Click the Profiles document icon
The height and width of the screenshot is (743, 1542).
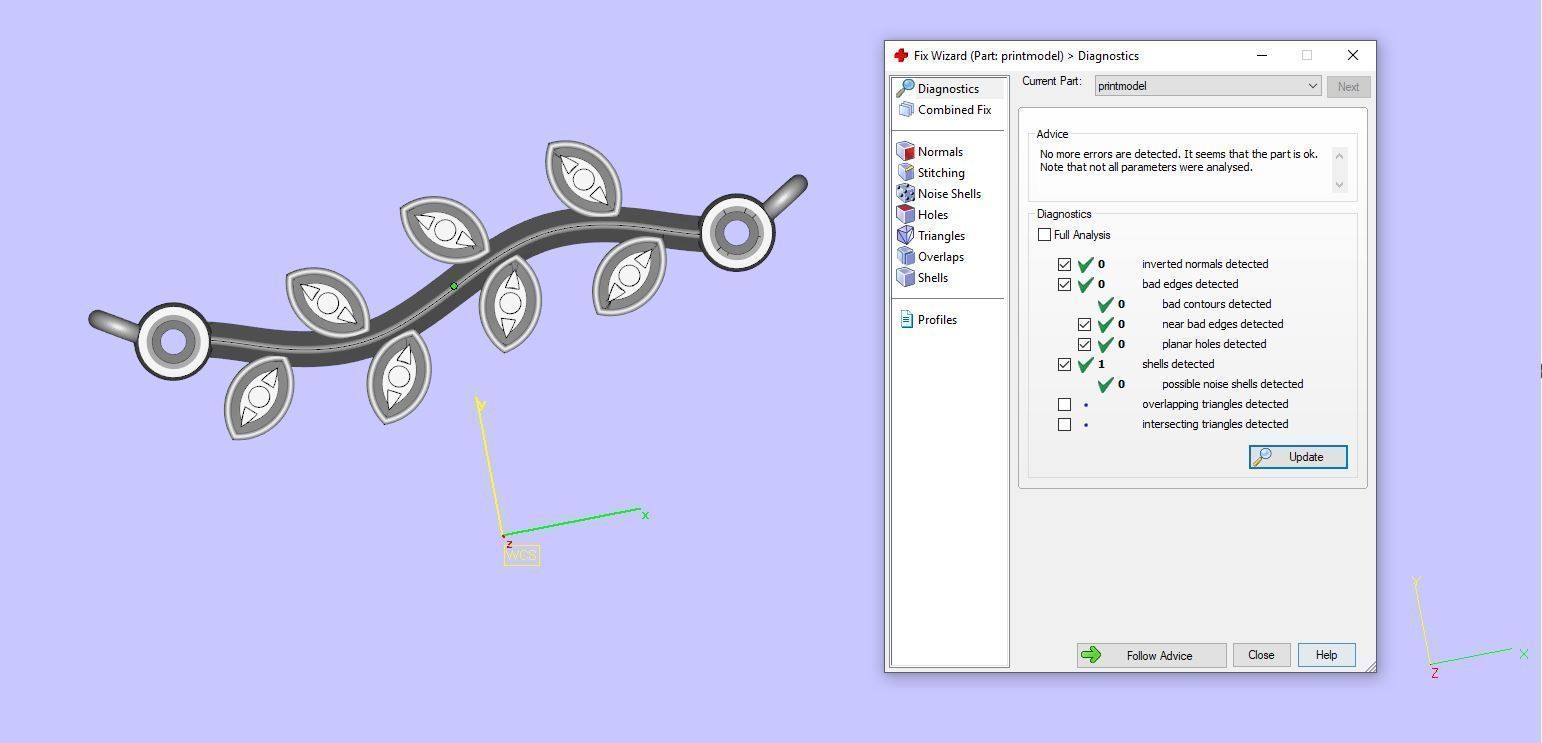point(906,319)
